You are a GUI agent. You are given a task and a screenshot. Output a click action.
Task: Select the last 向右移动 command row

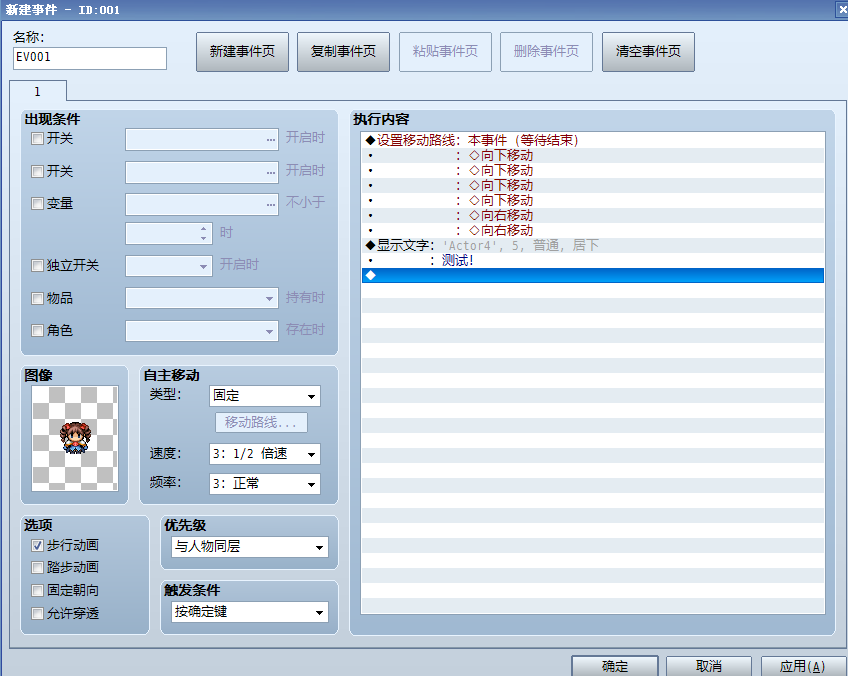593,230
